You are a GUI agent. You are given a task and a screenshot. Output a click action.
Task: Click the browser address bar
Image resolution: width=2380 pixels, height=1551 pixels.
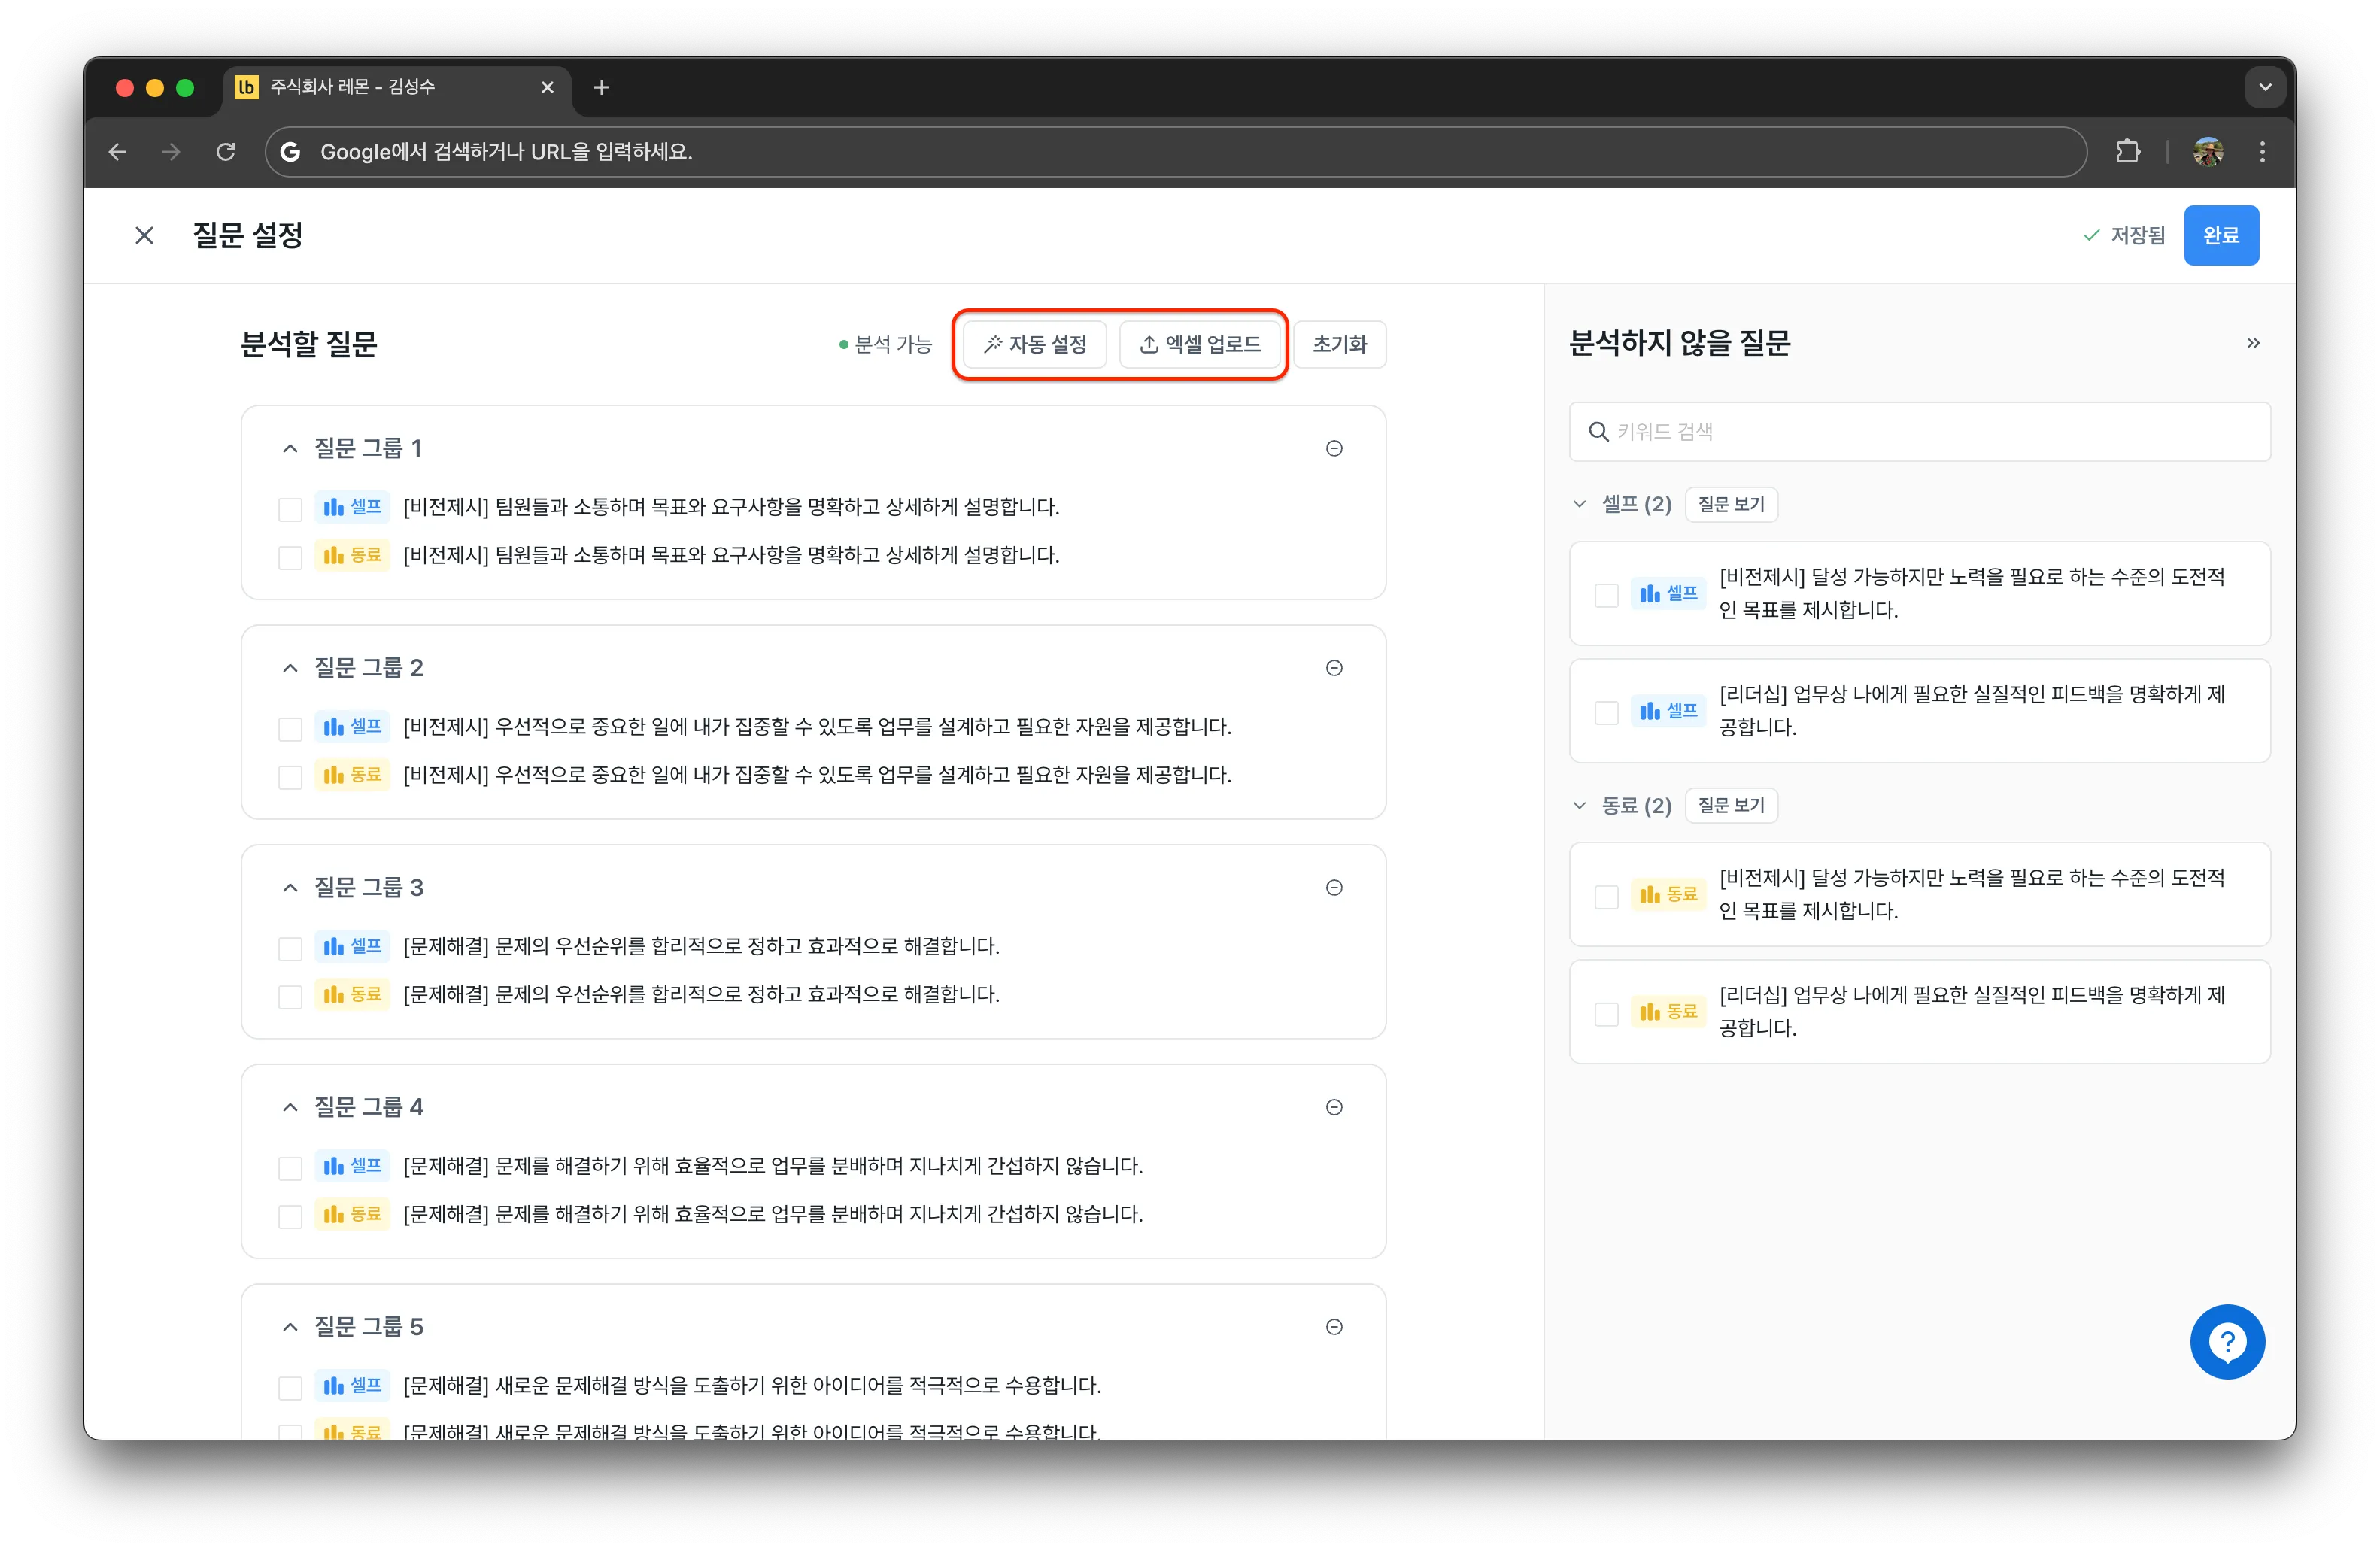point(1175,152)
